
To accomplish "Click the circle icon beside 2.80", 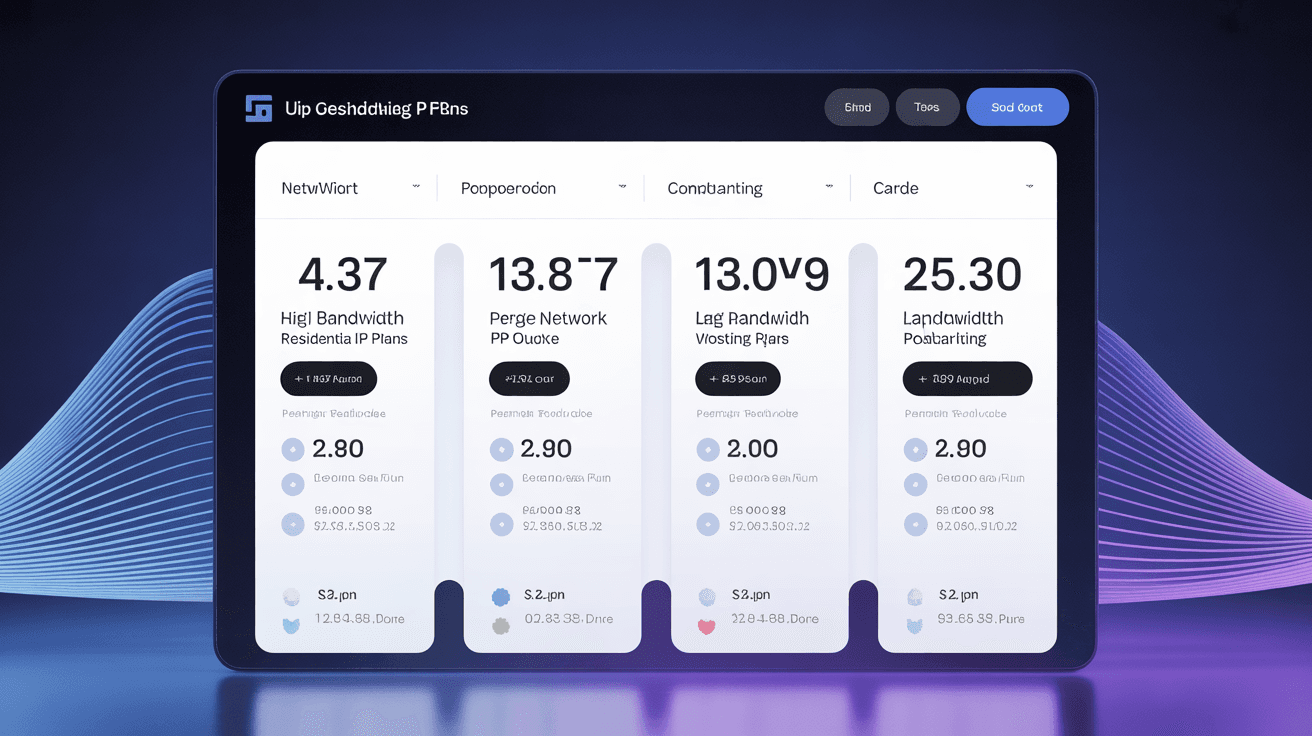I will [293, 449].
